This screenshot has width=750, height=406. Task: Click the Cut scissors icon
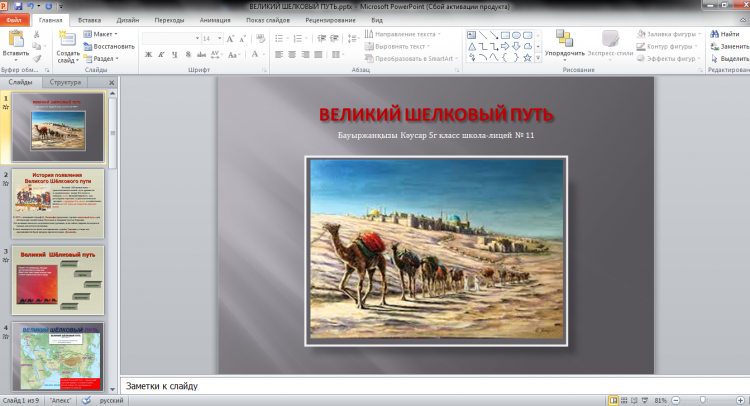click(x=36, y=34)
